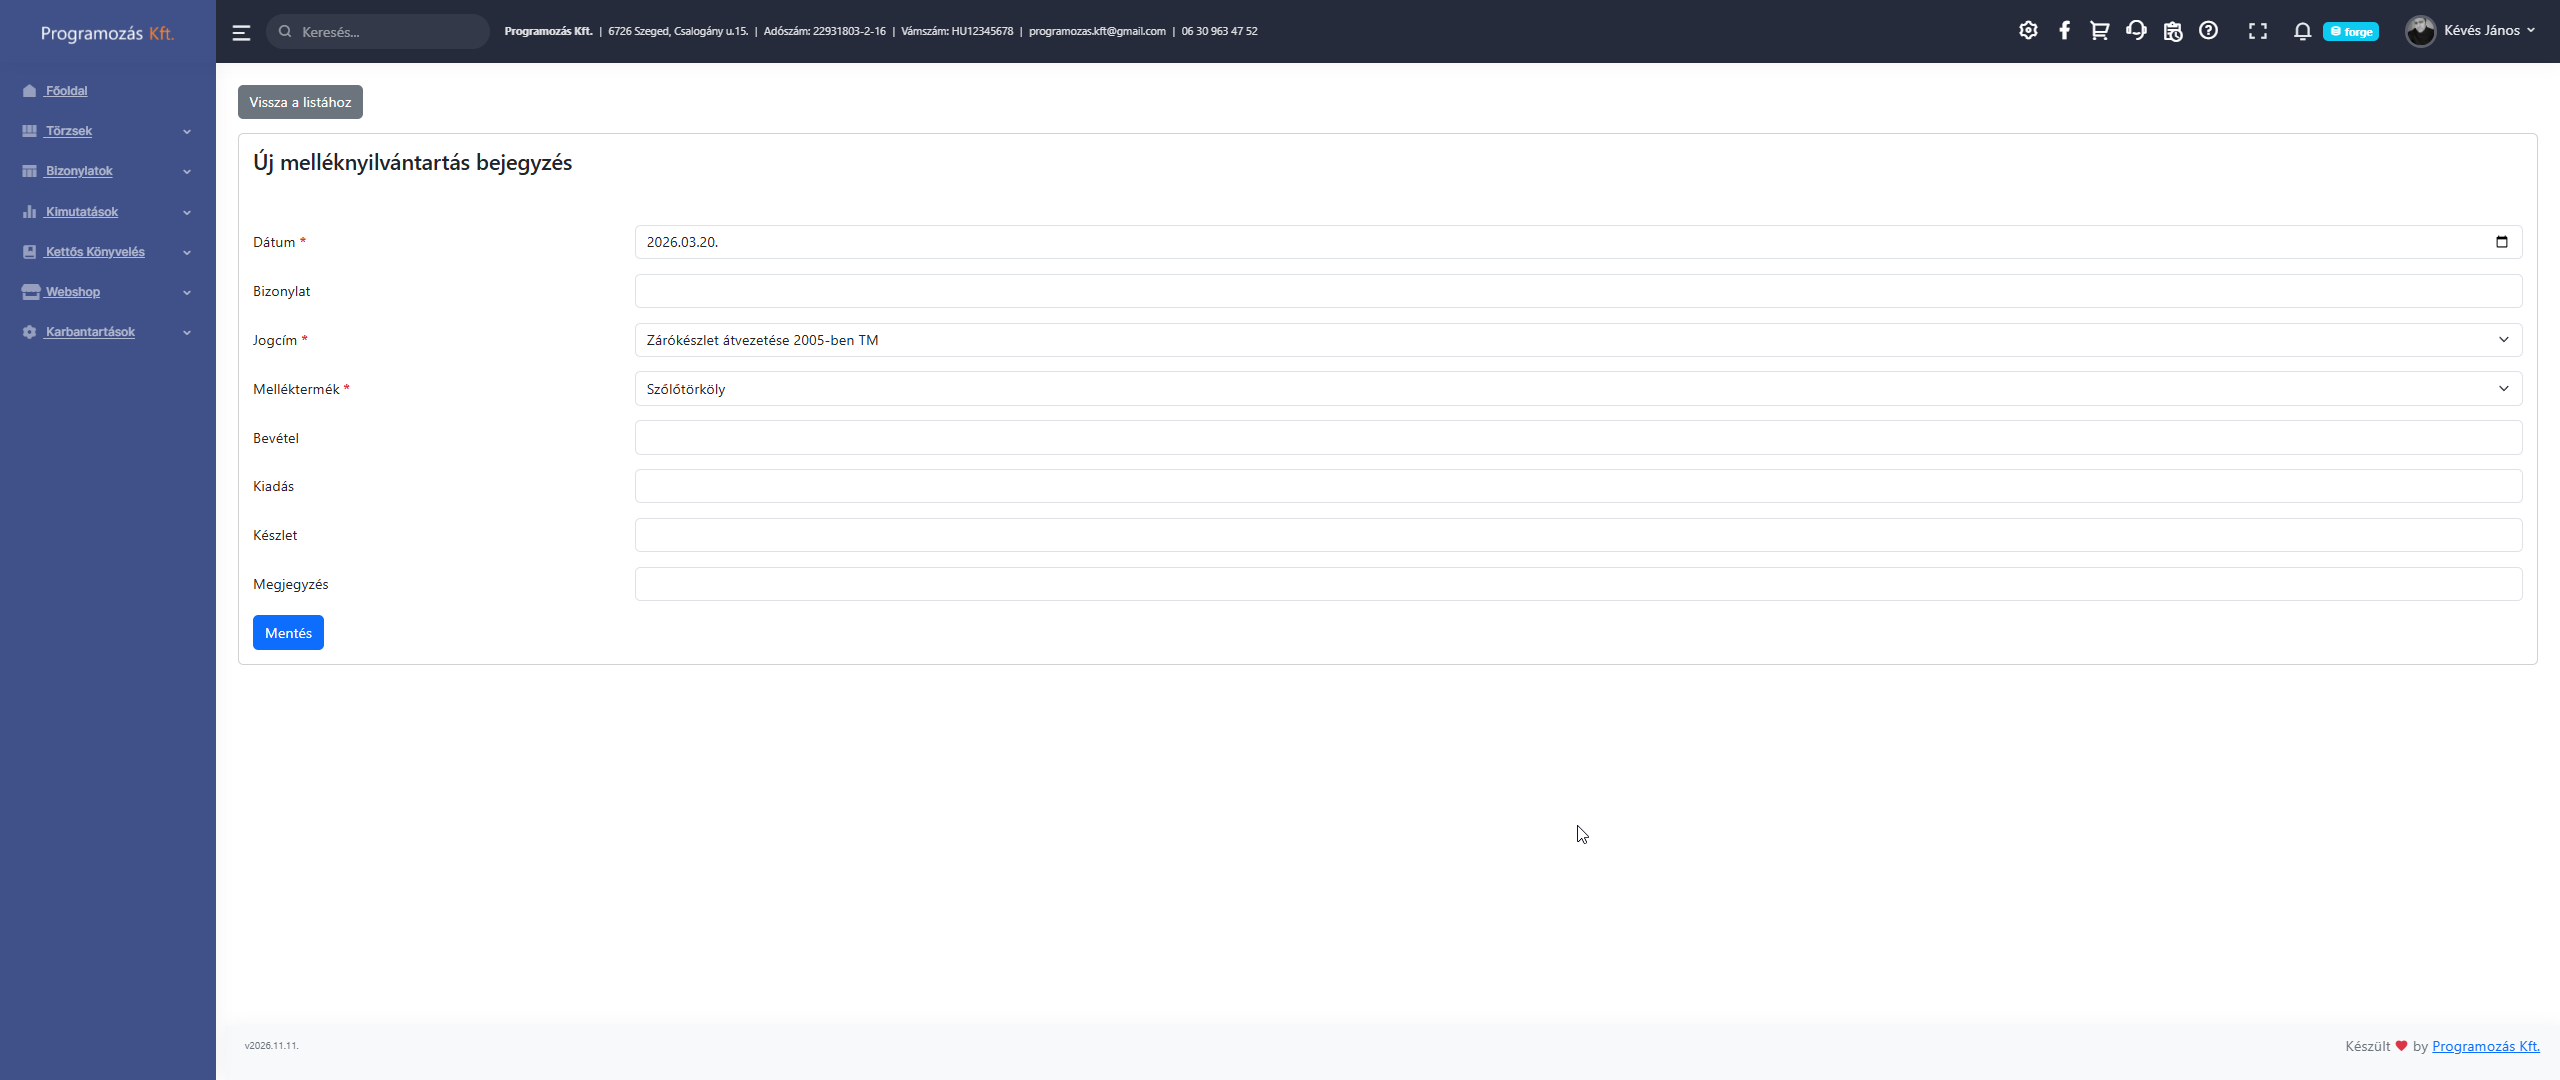Click the forge database badge
The image size is (2560, 1080).
pos(2351,32)
